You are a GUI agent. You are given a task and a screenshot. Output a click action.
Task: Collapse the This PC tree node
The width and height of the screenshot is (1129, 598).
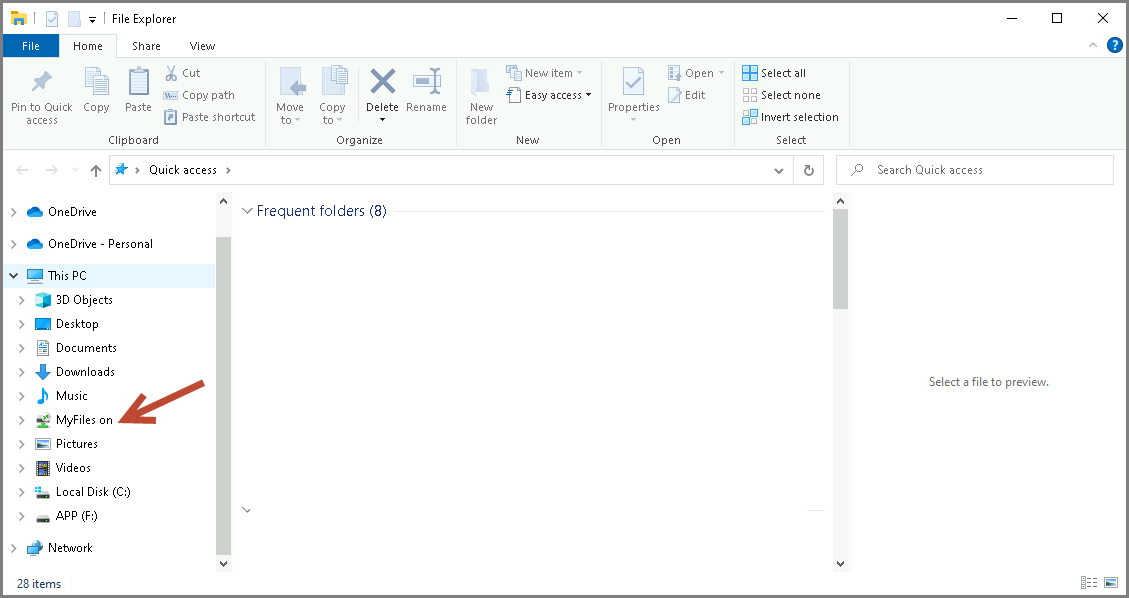pyautogui.click(x=13, y=275)
